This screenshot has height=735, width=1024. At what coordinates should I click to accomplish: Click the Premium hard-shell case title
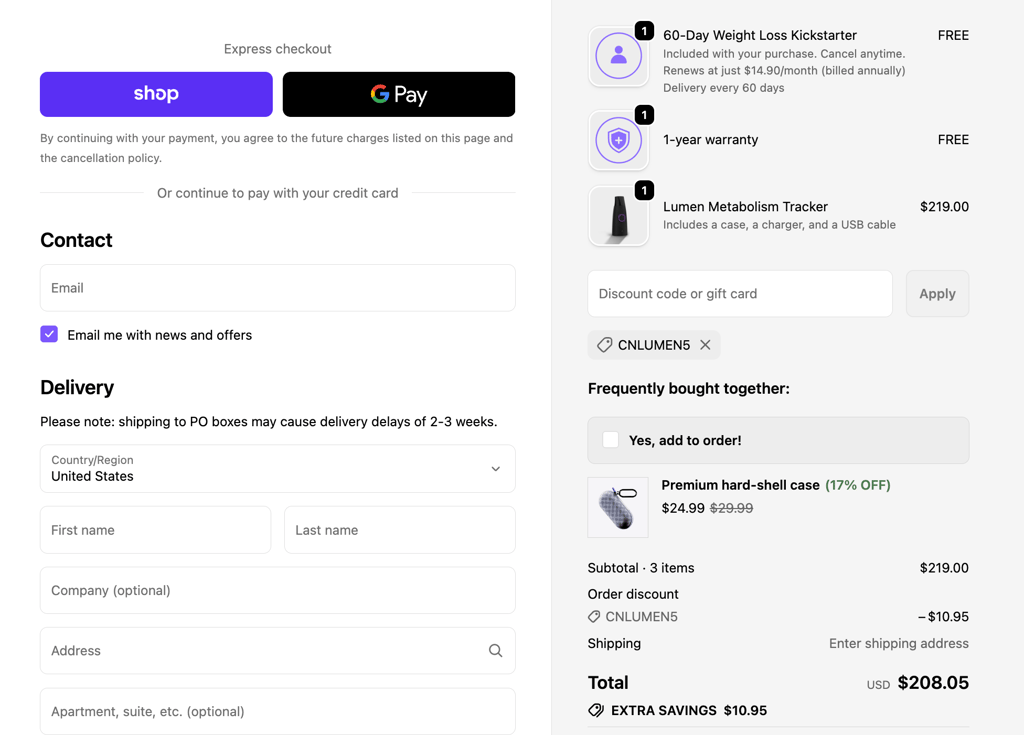click(x=740, y=485)
